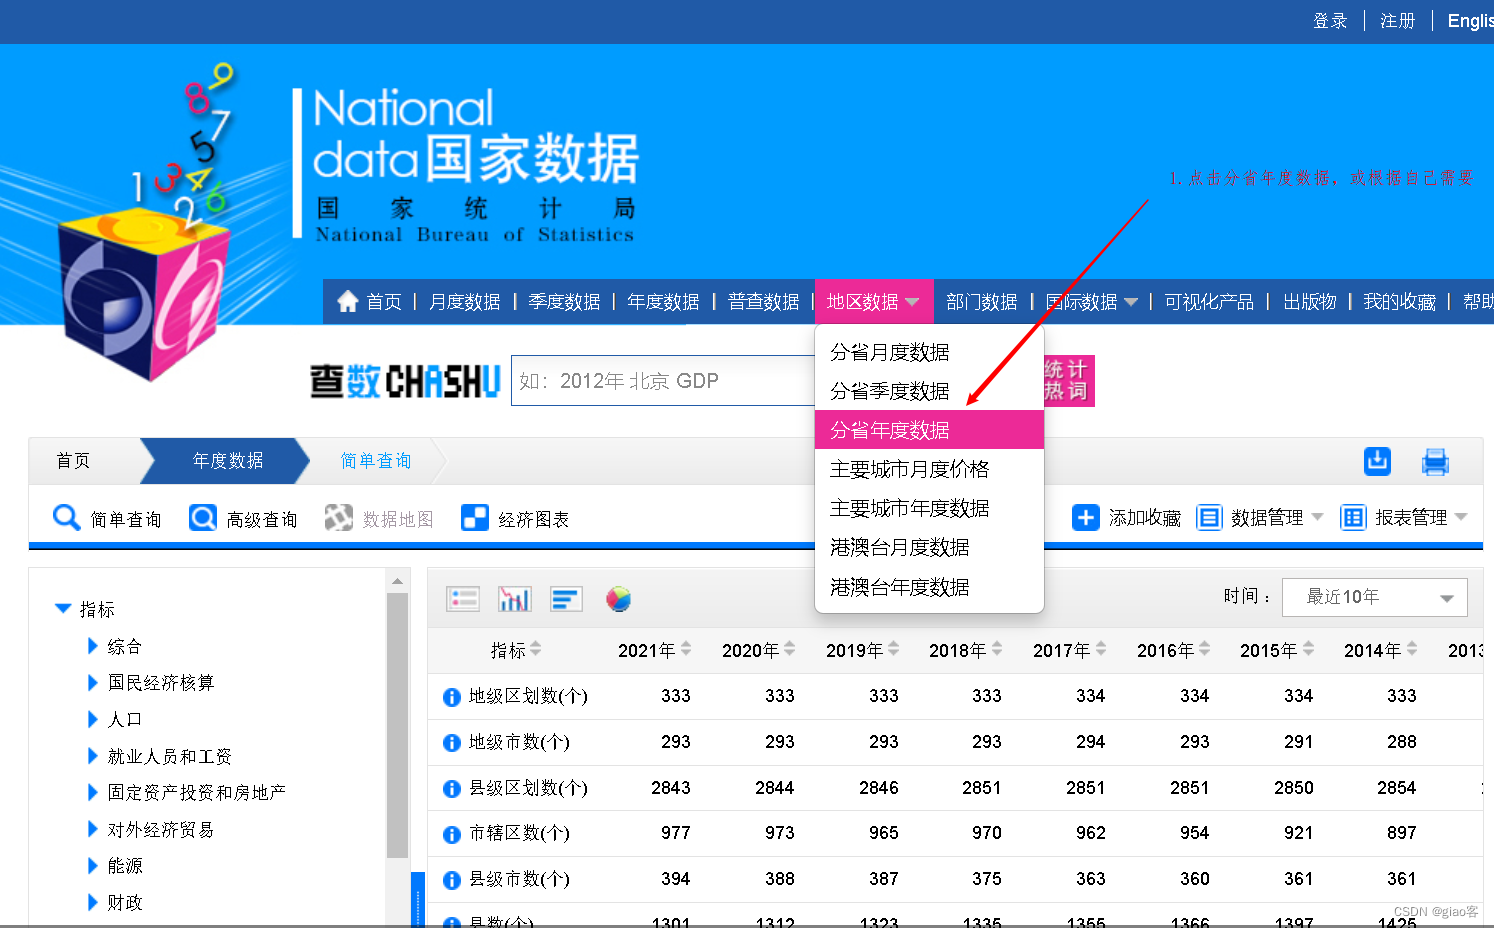Viewport: 1494px width, 928px height.
Task: Click the 注册 link at top
Action: click(x=1397, y=21)
